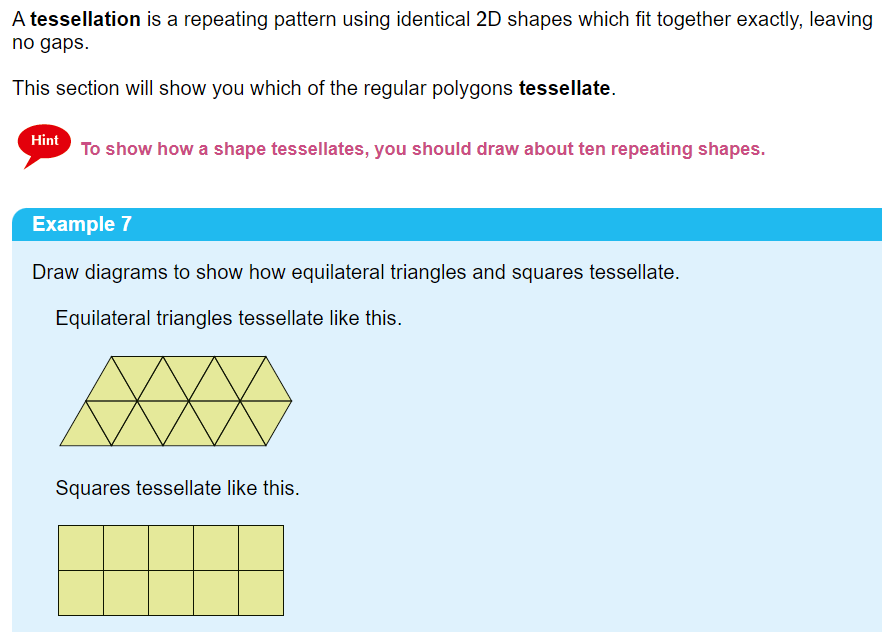This screenshot has width=882, height=632.
Task: Click the bold word "tessellation"
Action: coord(85,20)
